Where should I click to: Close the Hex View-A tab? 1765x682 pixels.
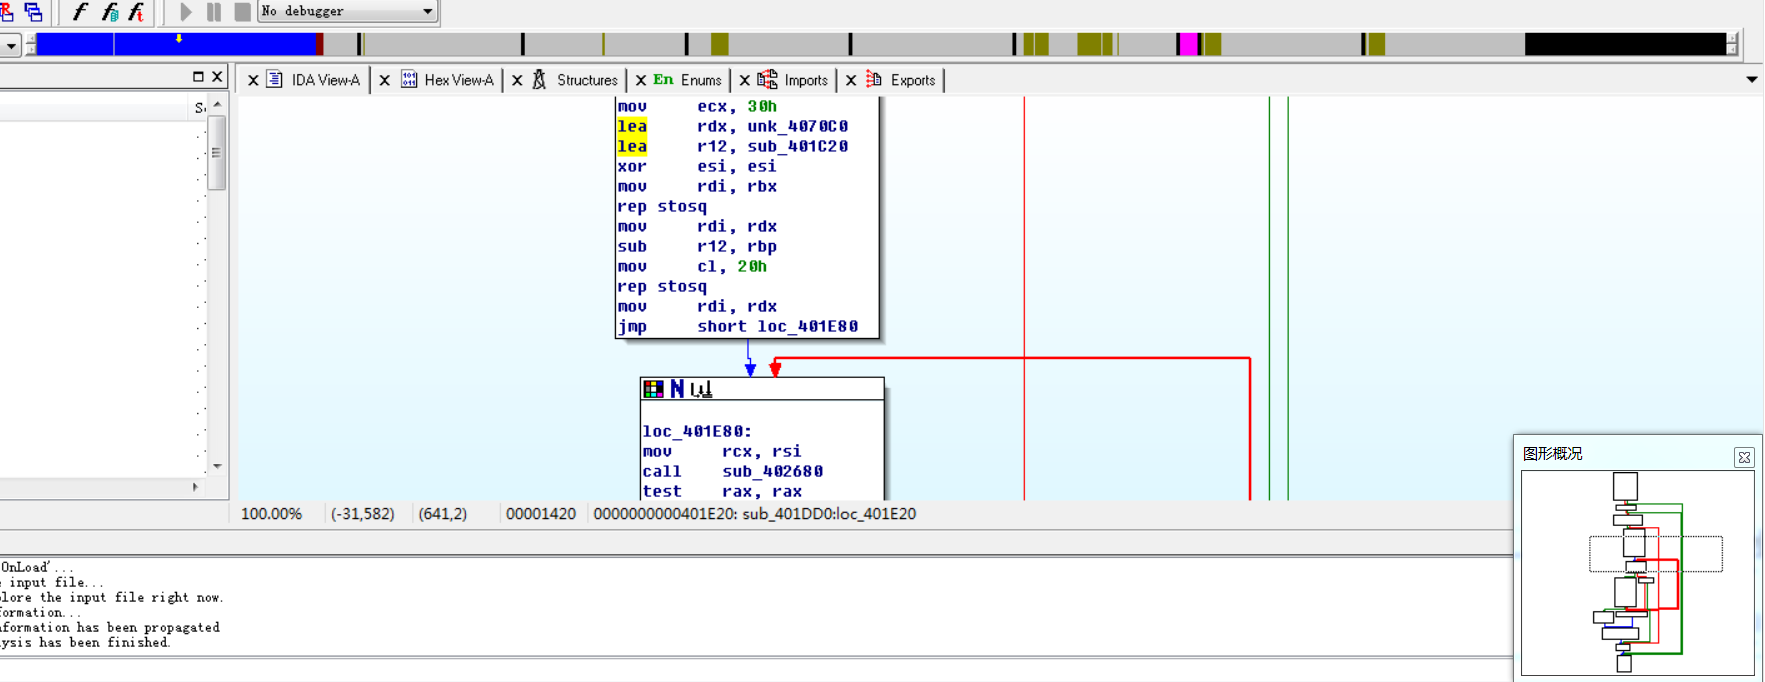coord(385,81)
